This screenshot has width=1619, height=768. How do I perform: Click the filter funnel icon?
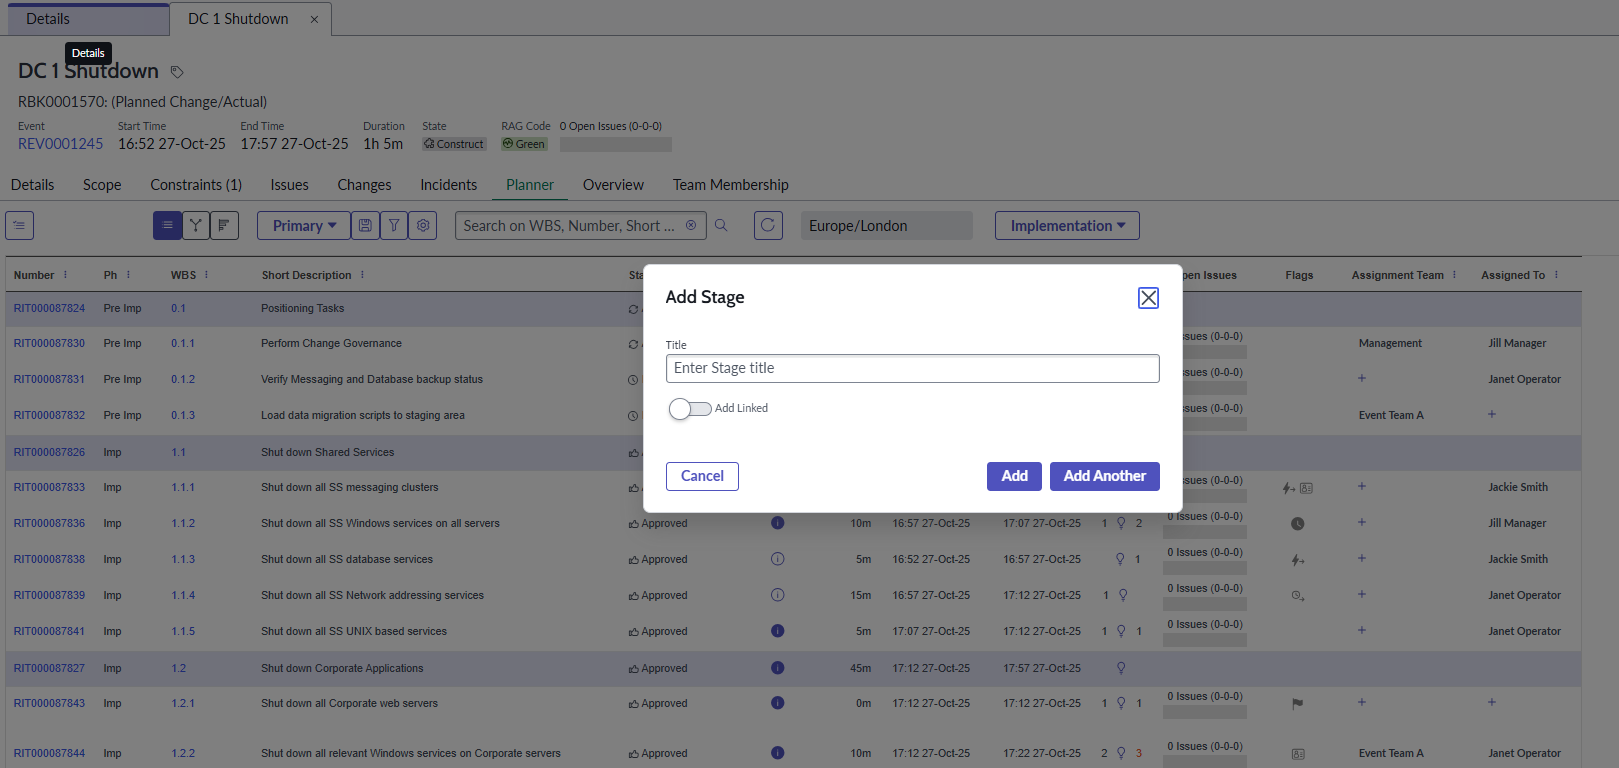[x=394, y=226]
